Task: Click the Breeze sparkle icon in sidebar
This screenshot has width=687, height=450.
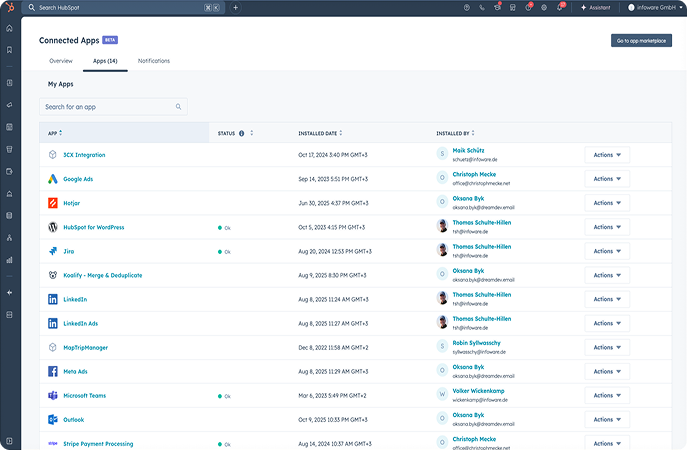Action: (10, 293)
